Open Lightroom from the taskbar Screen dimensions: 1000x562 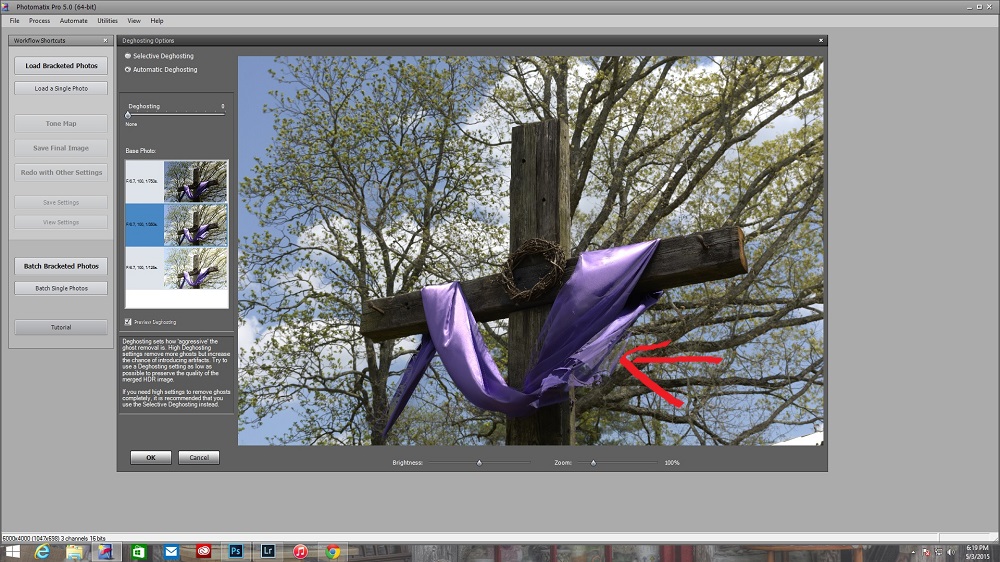[x=268, y=551]
